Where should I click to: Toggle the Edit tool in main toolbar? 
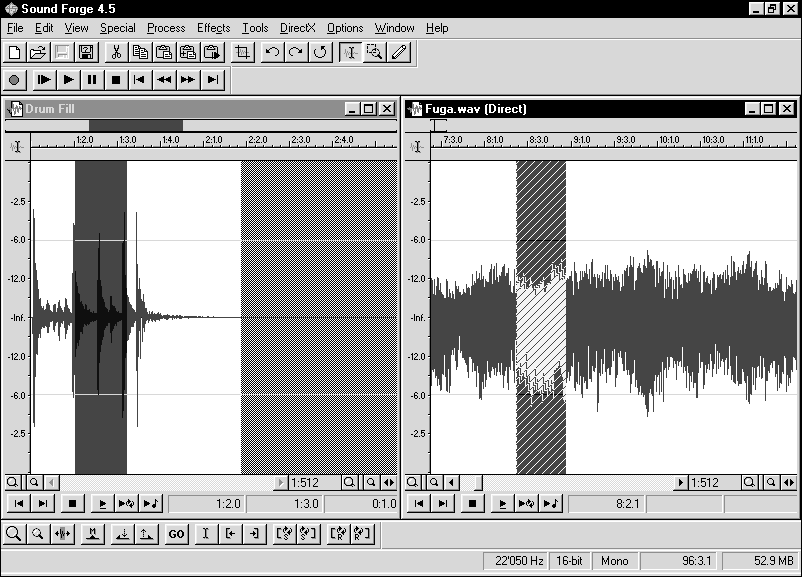(351, 53)
